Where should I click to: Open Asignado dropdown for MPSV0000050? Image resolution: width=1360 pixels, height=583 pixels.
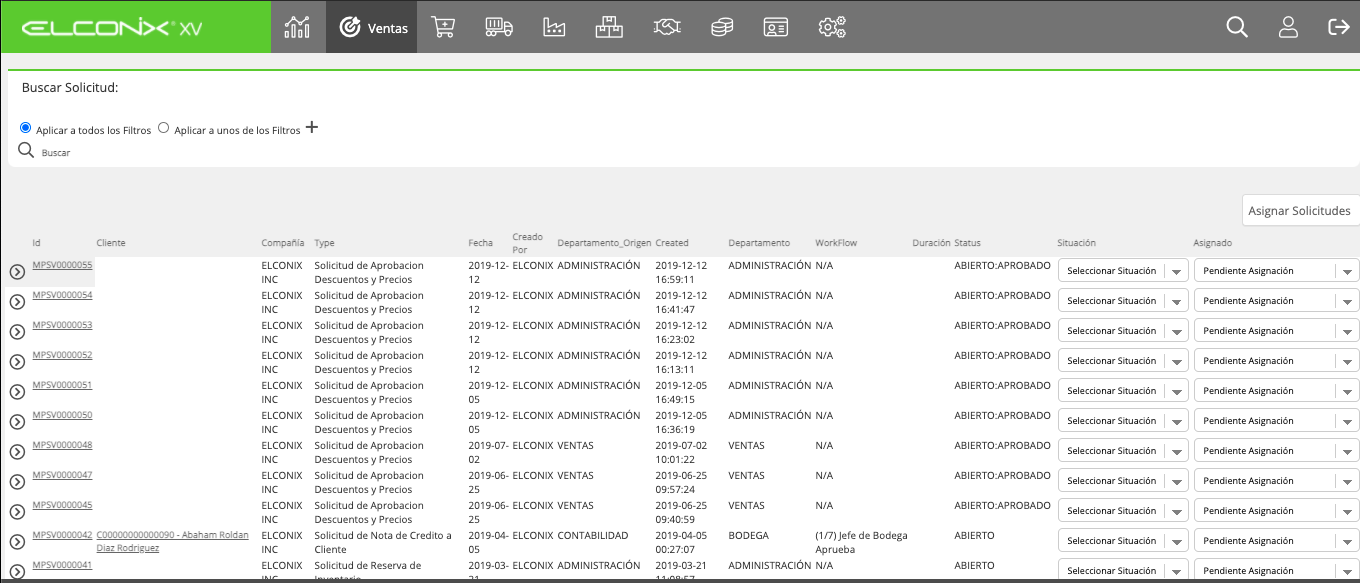[1277, 421]
